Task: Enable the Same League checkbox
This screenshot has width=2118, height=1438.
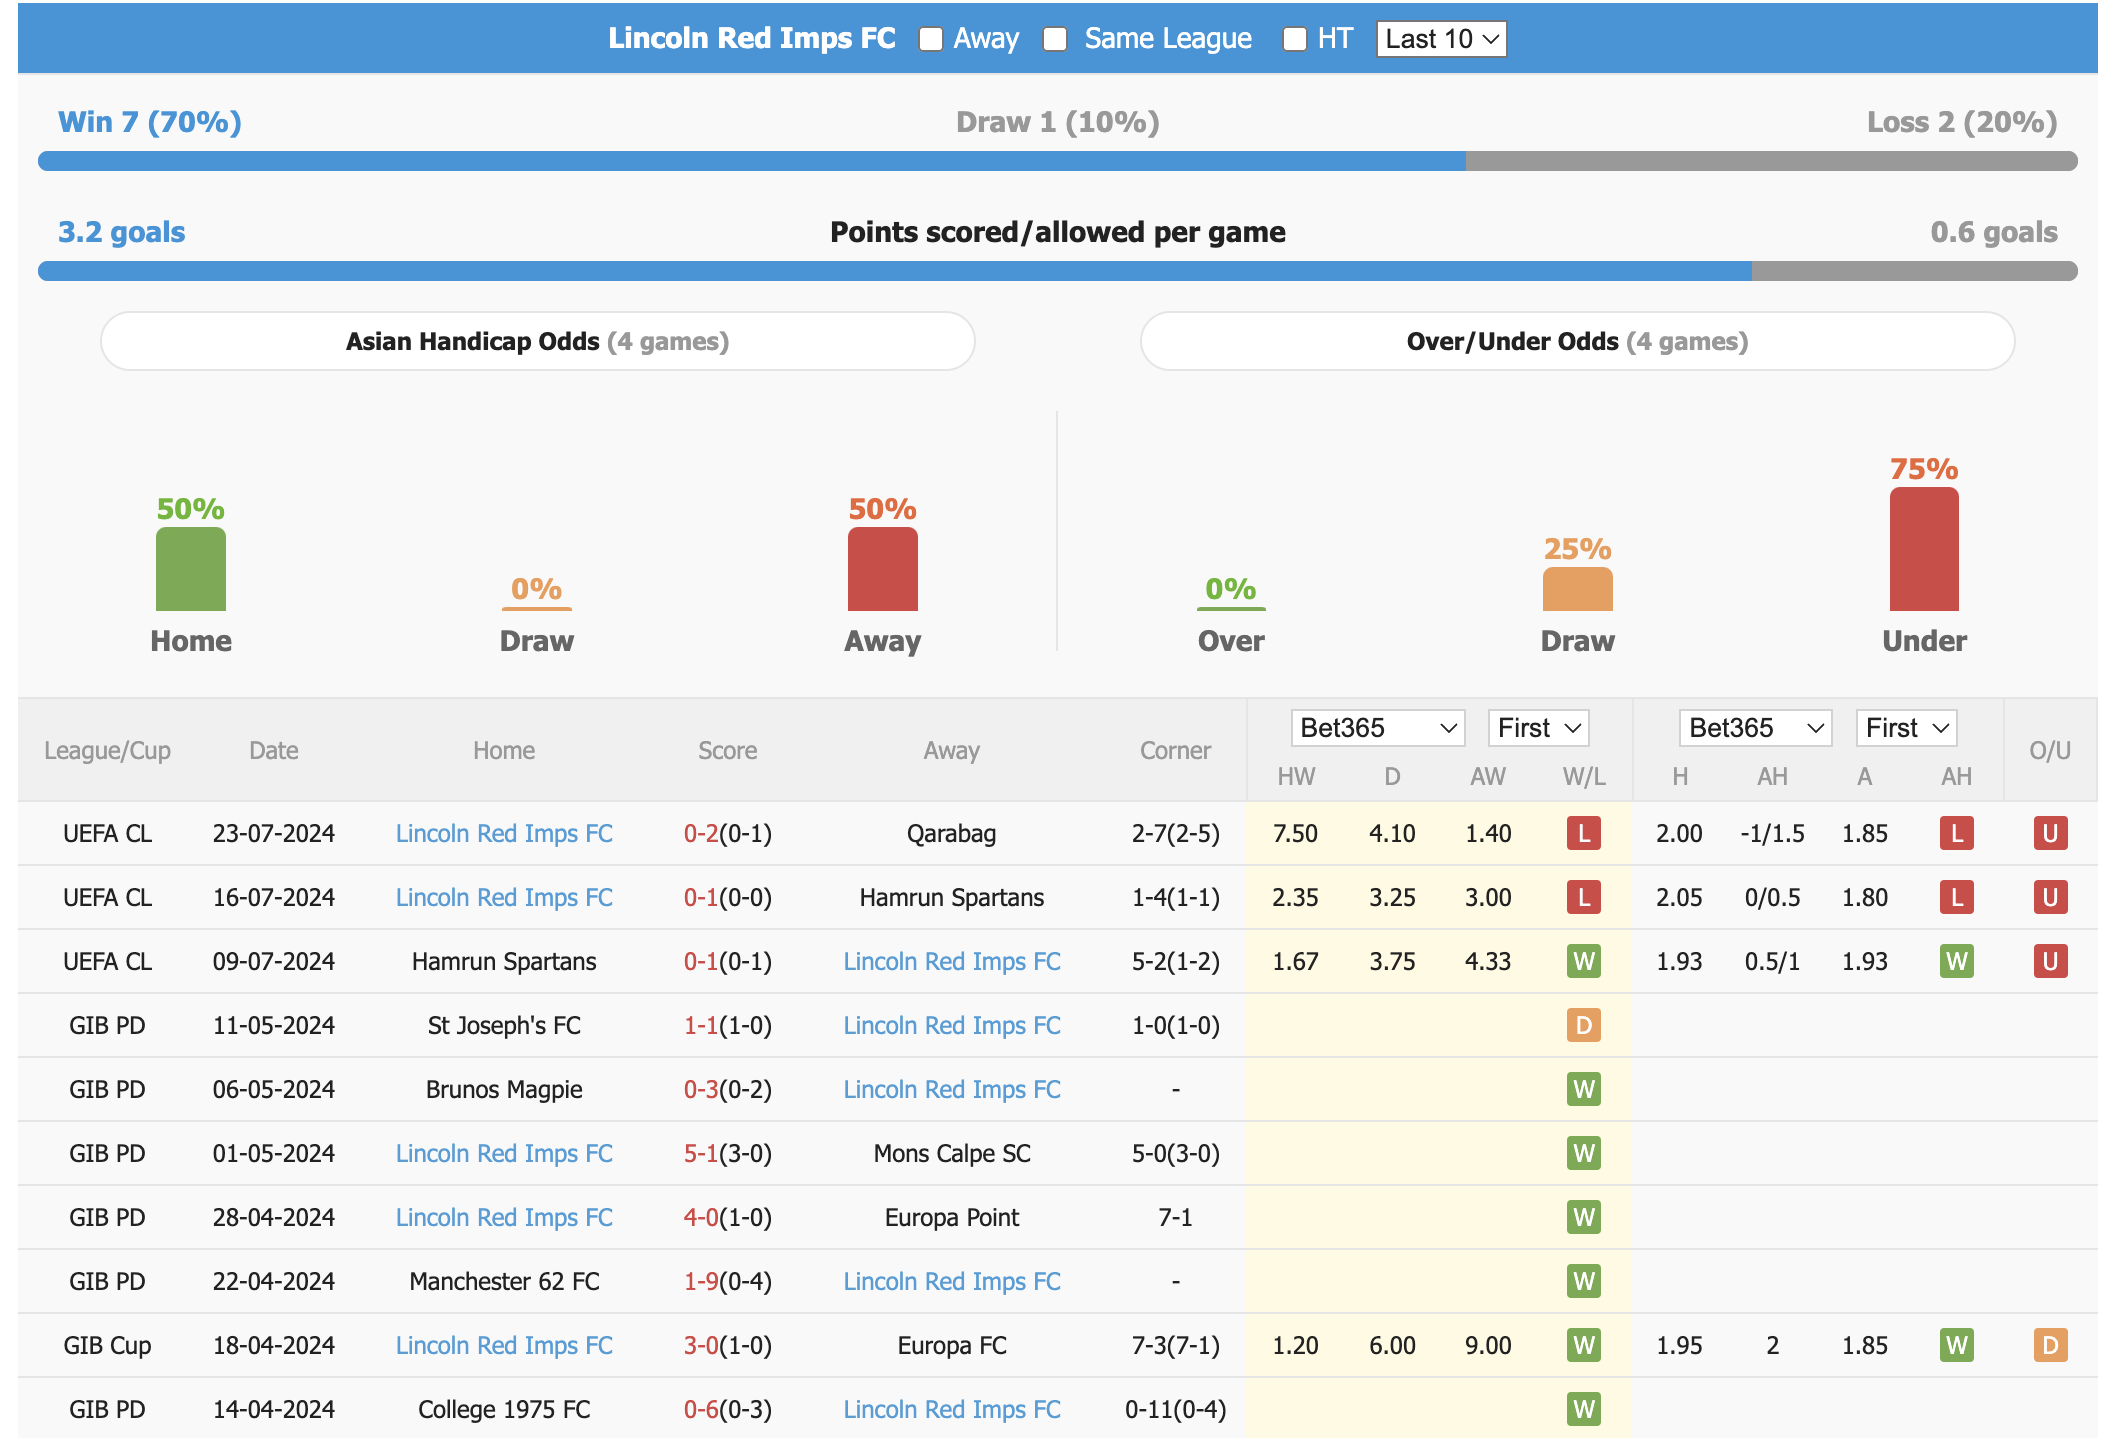Action: click(x=1055, y=39)
